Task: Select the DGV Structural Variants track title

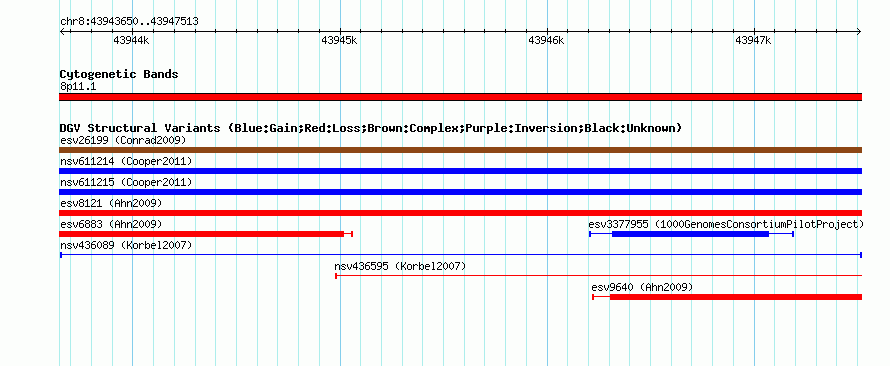Action: [371, 128]
